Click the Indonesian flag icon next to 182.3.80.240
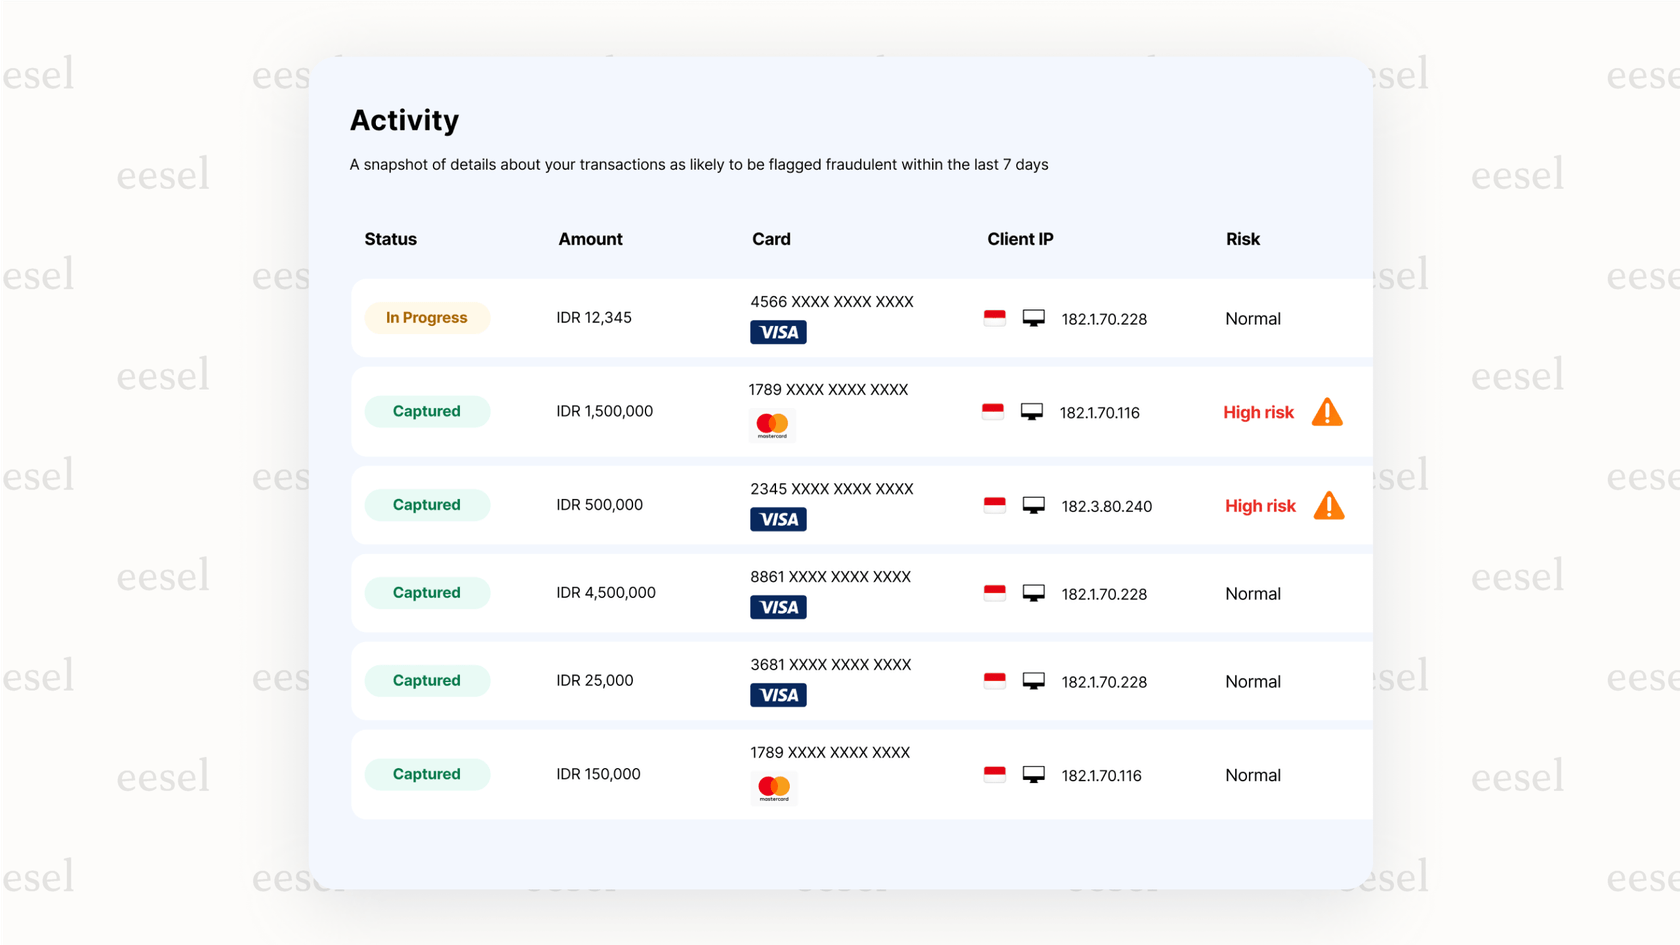This screenshot has height=945, width=1680. pos(993,504)
